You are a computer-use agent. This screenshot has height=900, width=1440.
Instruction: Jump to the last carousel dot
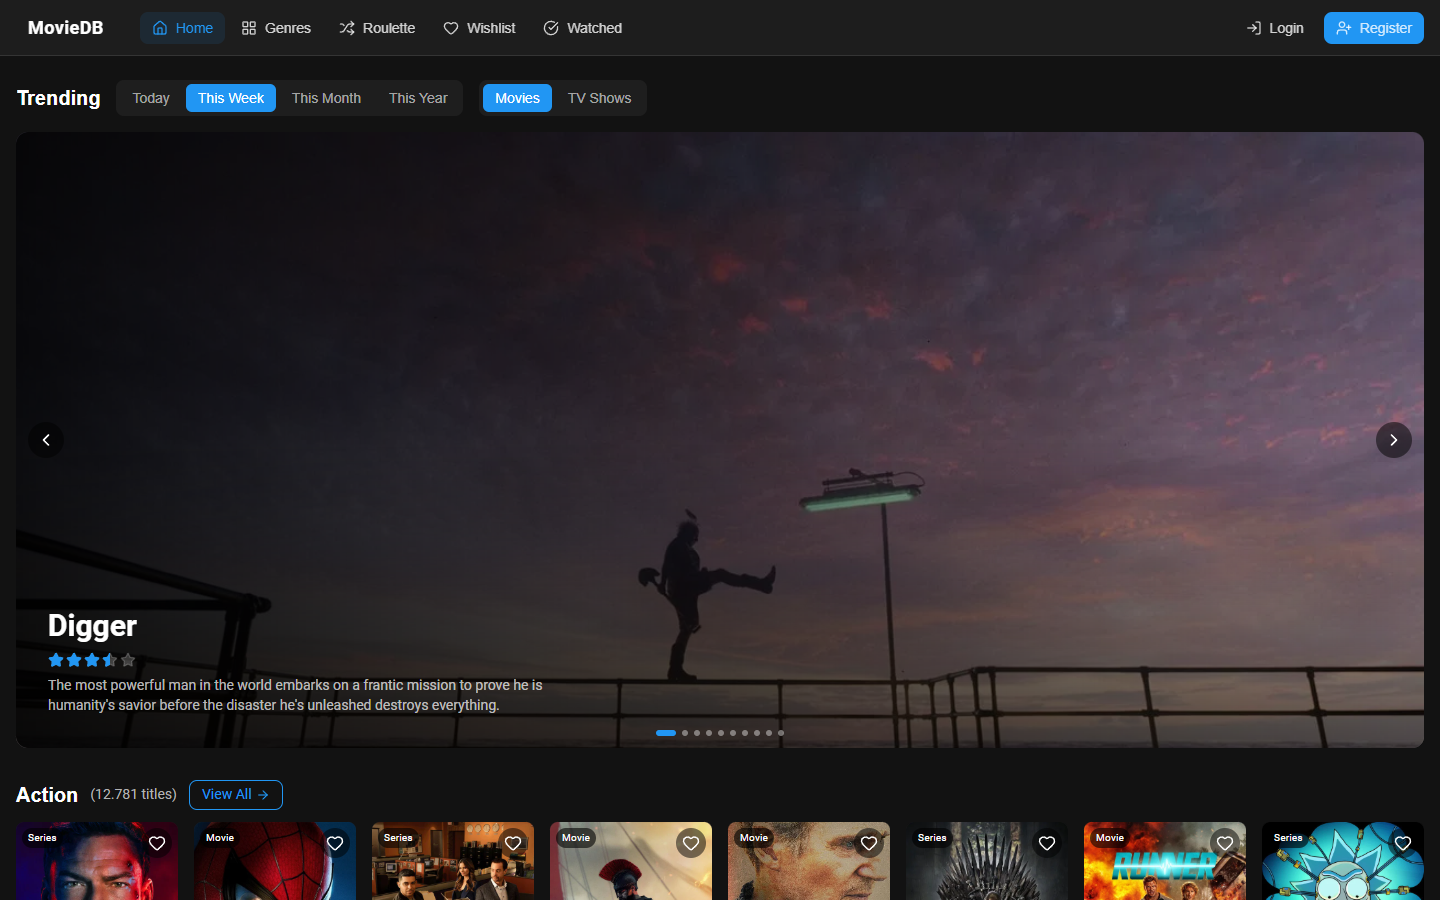(x=781, y=733)
